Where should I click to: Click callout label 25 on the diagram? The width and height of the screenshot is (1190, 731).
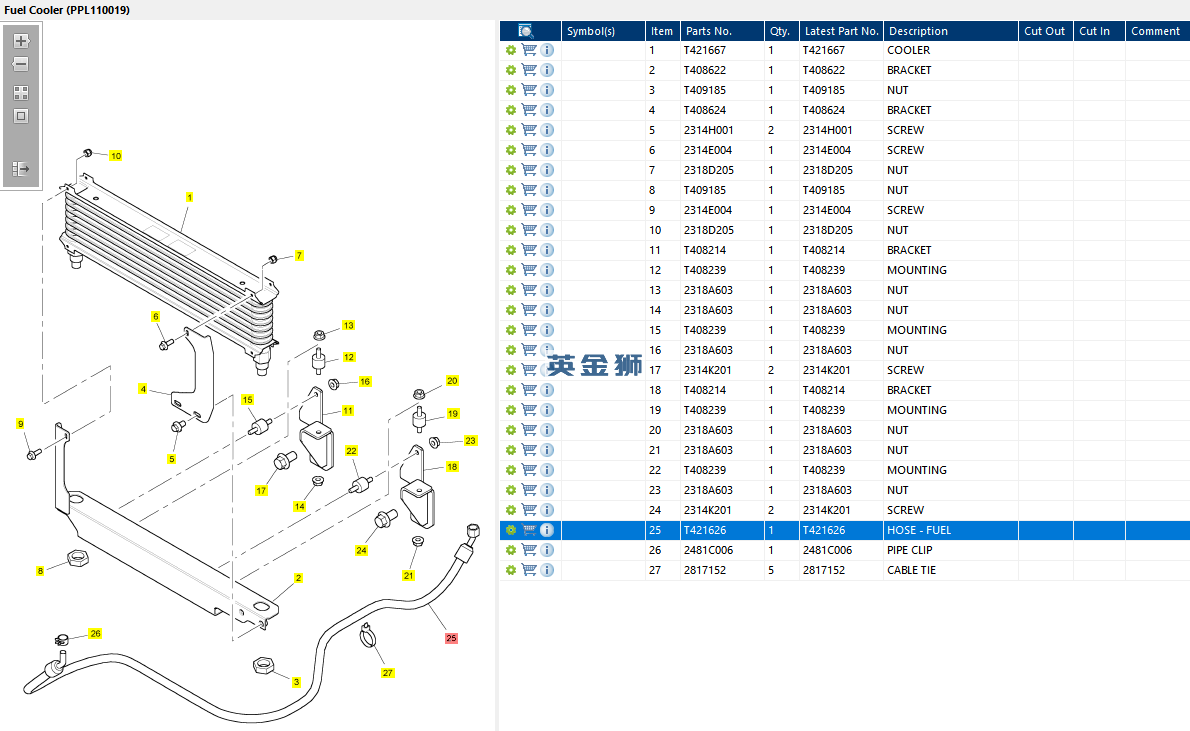(451, 638)
